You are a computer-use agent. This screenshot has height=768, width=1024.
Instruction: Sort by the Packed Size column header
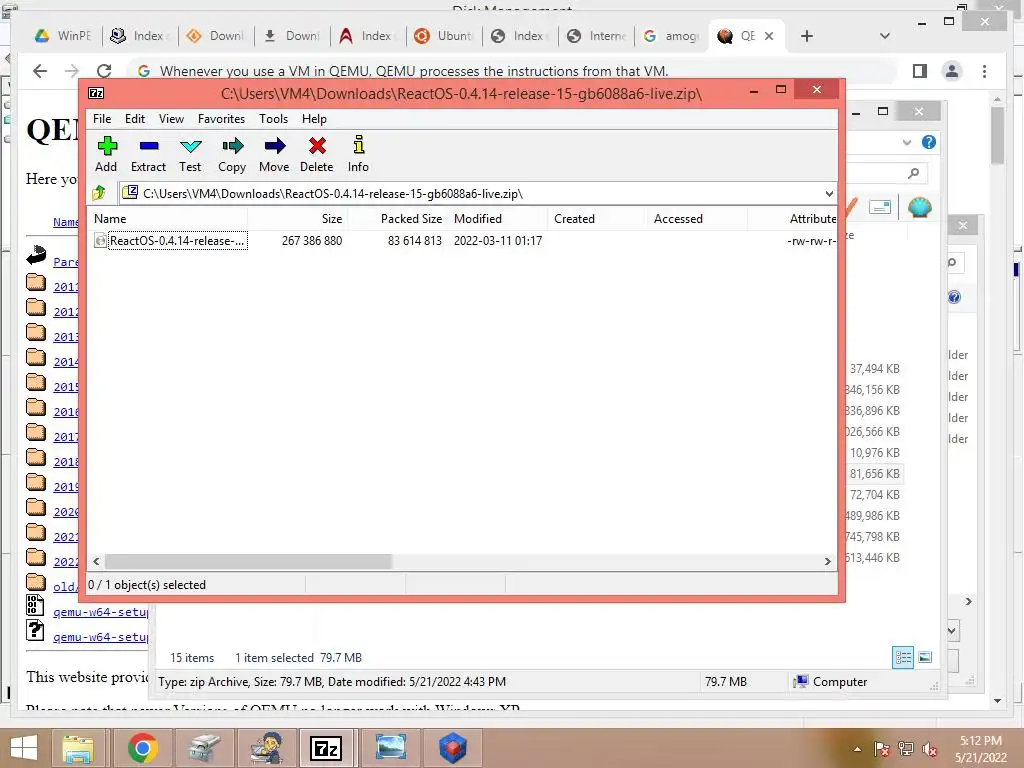coord(398,219)
